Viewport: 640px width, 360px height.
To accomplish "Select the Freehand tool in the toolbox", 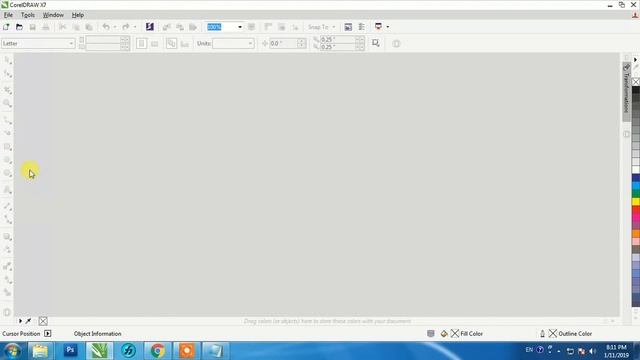I will point(7,120).
